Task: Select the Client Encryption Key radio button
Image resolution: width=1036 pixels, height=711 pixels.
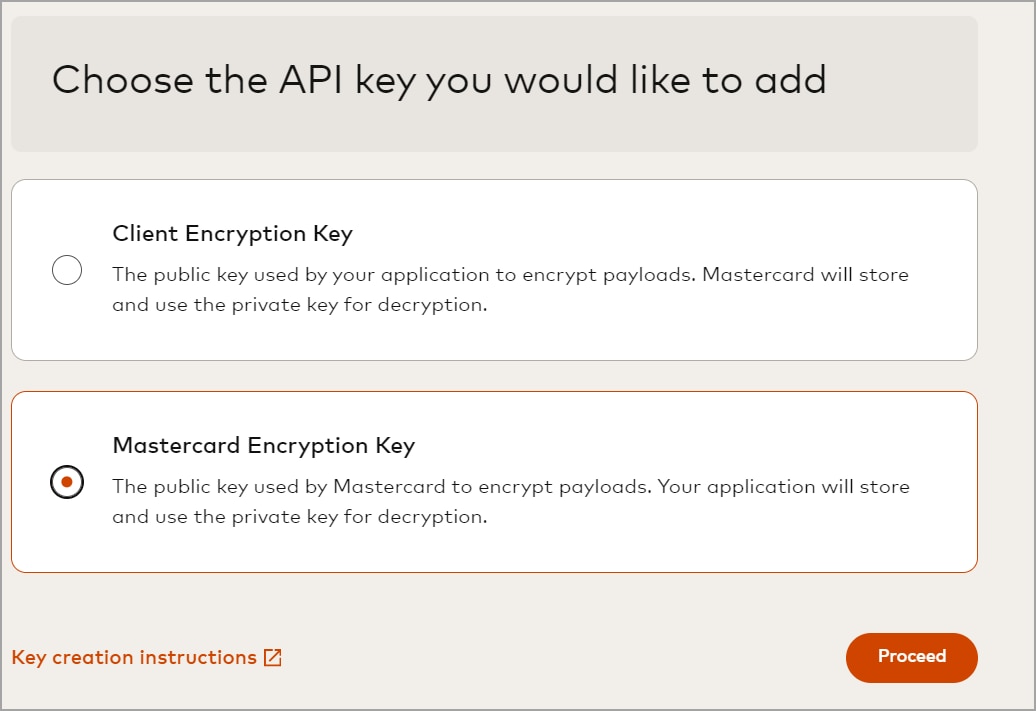Action: 67,270
